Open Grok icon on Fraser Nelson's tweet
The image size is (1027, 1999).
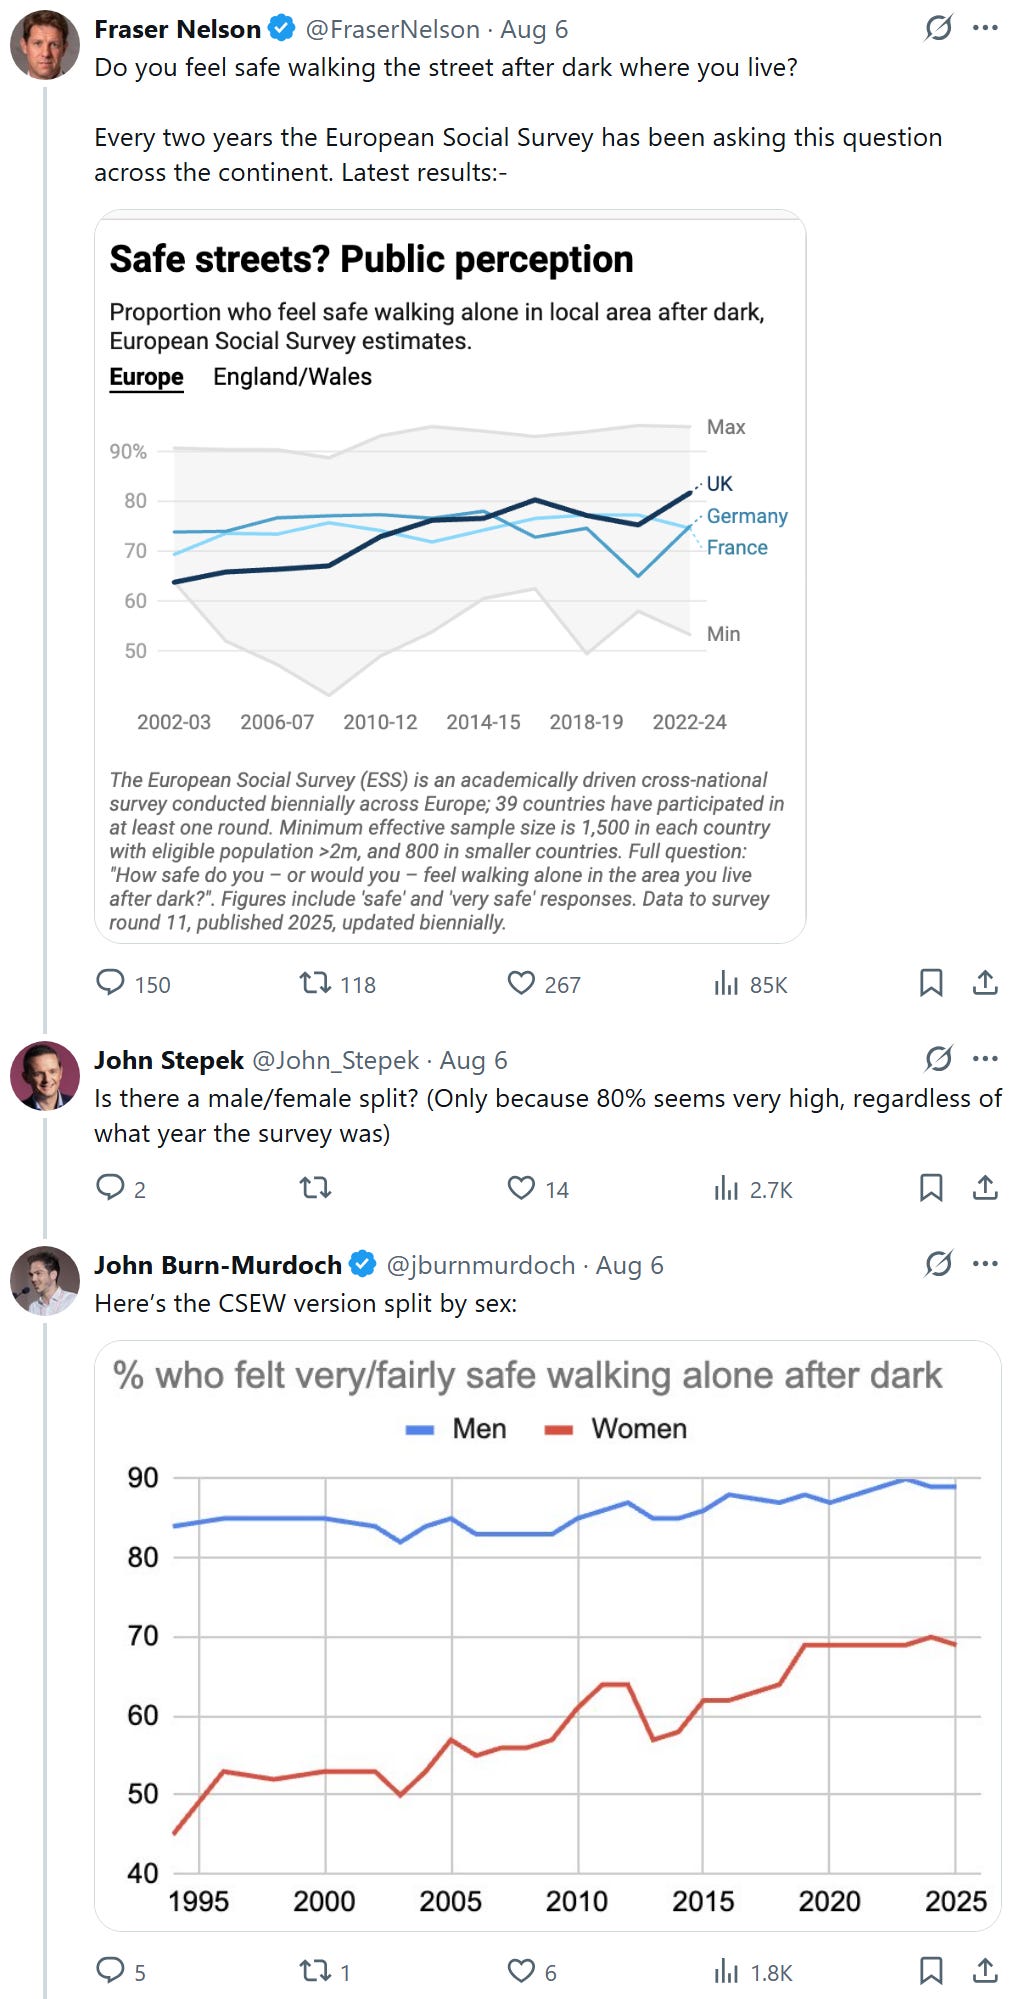(938, 28)
